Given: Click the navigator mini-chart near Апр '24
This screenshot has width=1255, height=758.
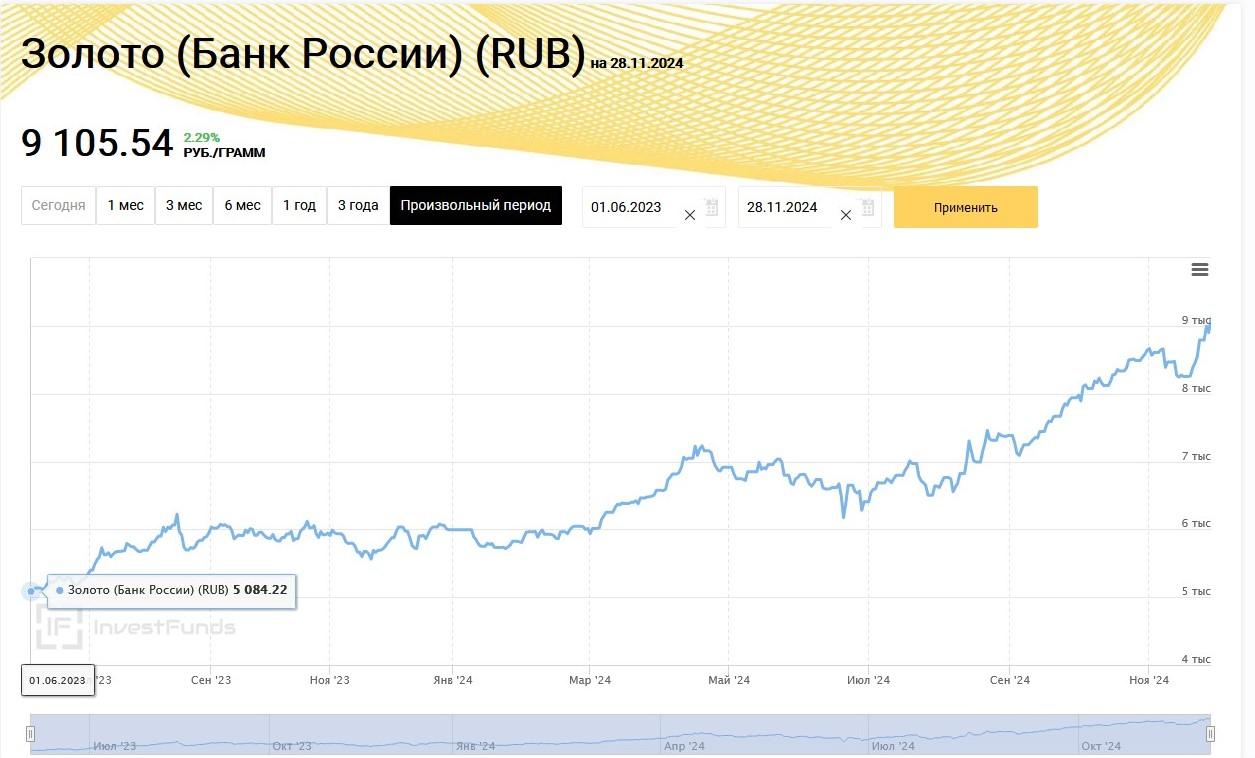Looking at the screenshot, I should (x=684, y=734).
